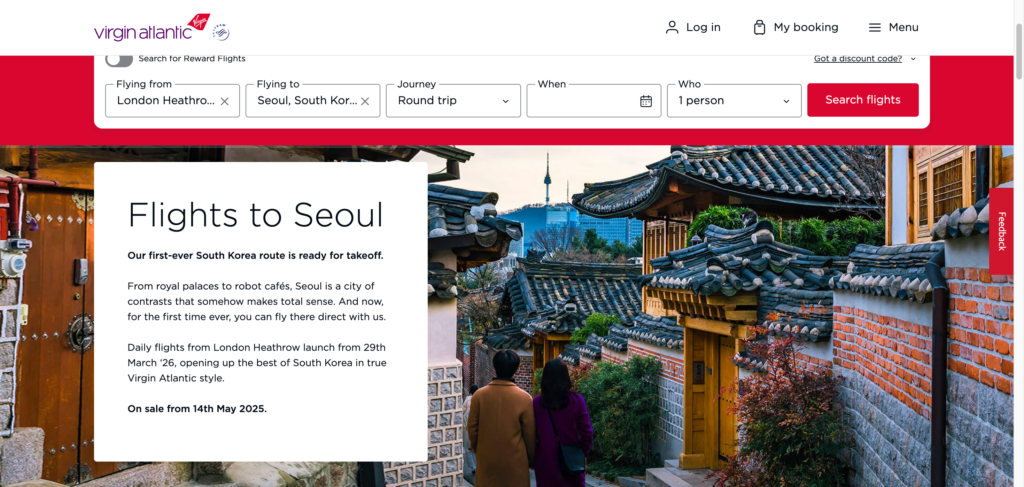Viewport: 1024px width, 487px height.
Task: Click the Log in link
Action: point(693,27)
